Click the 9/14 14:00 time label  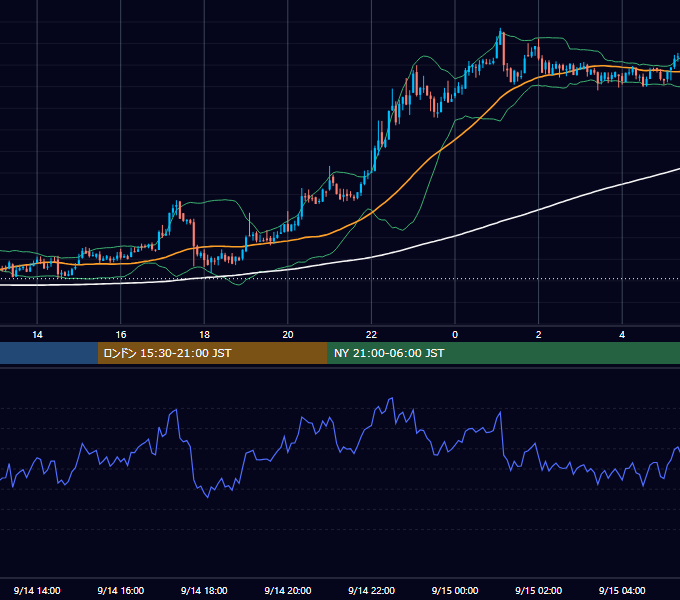[x=37, y=590]
